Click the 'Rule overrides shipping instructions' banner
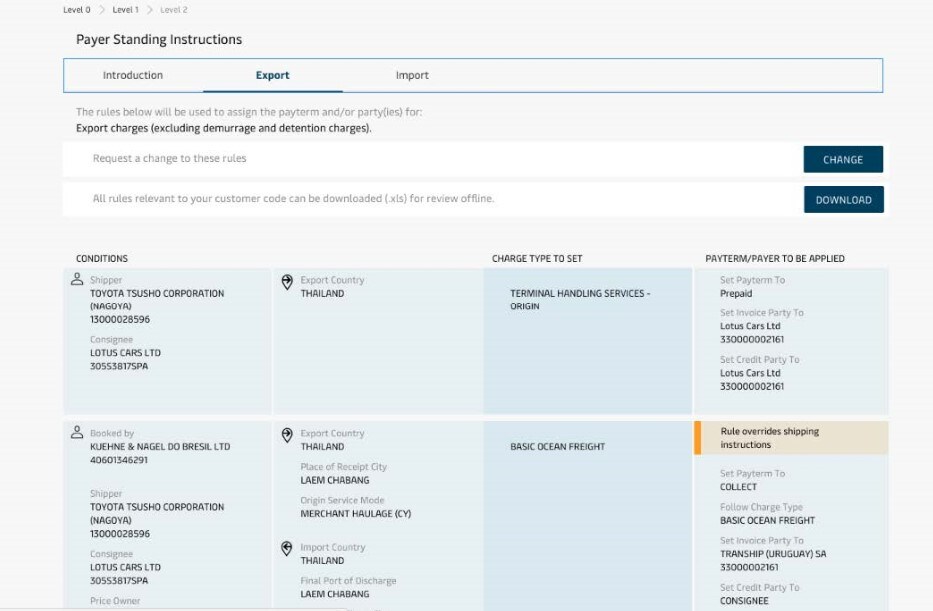933x611 pixels. (790, 438)
